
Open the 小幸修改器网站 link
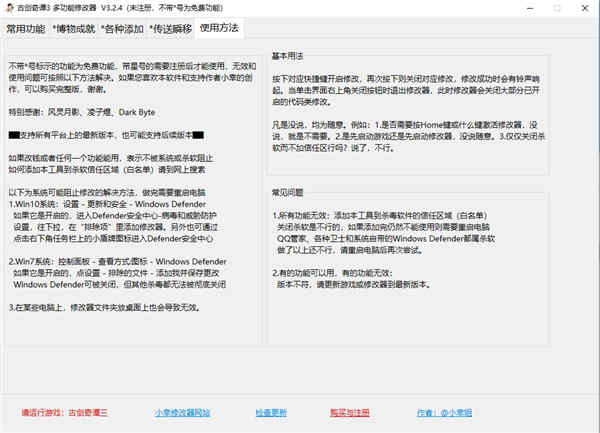pyautogui.click(x=183, y=413)
